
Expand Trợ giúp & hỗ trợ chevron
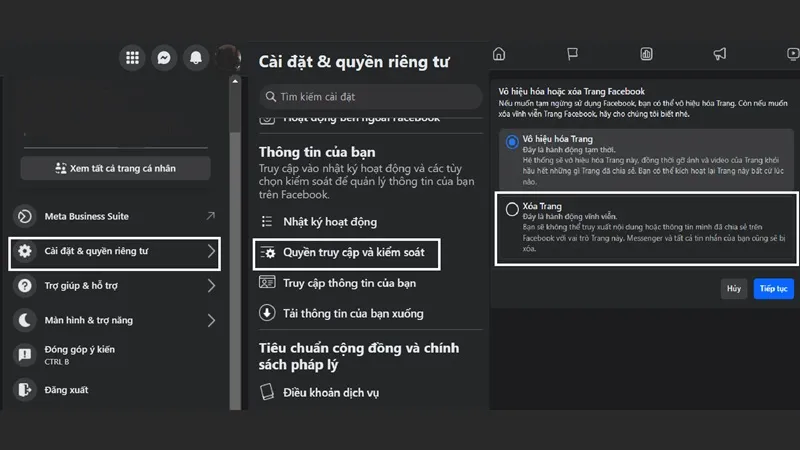click(211, 286)
